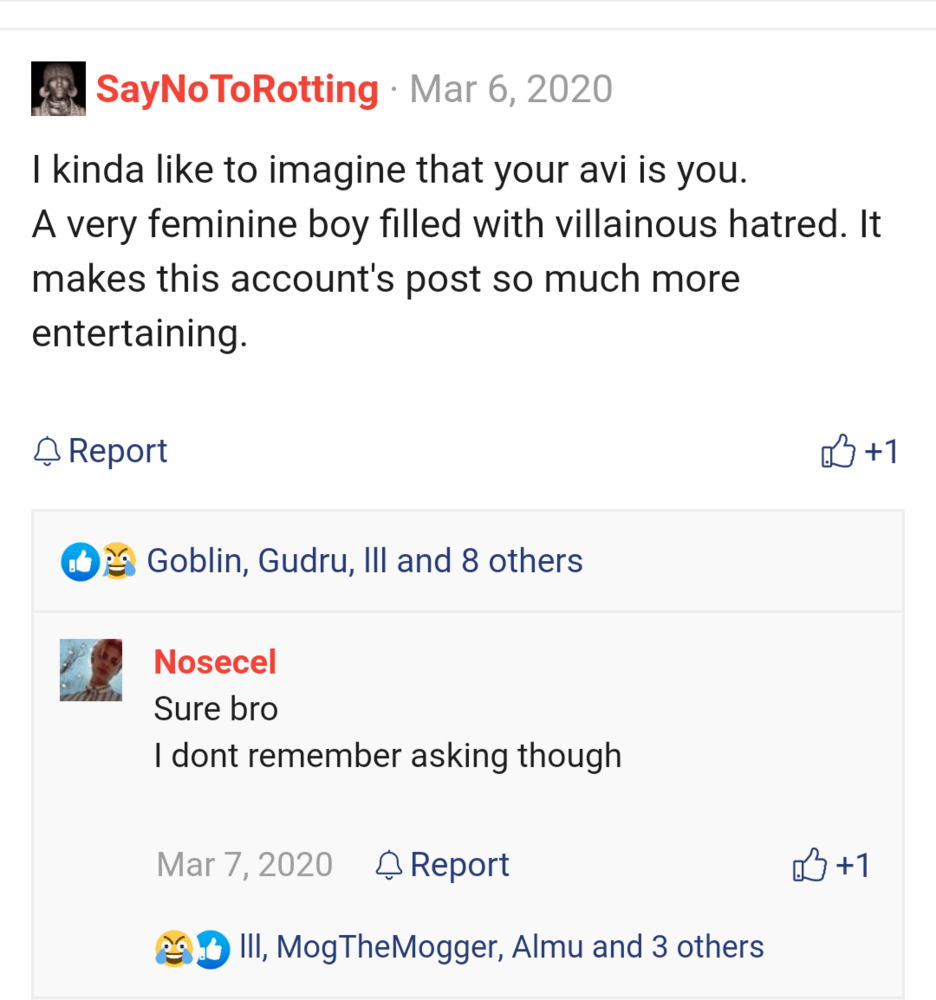Like SayNoToRotting's post with thumbs-up icon

(x=838, y=452)
